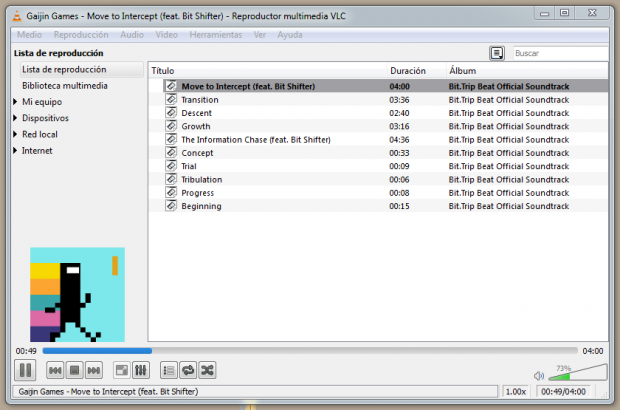The image size is (620, 410).
Task: Click the audio file icon beside Progress
Action: pos(171,193)
